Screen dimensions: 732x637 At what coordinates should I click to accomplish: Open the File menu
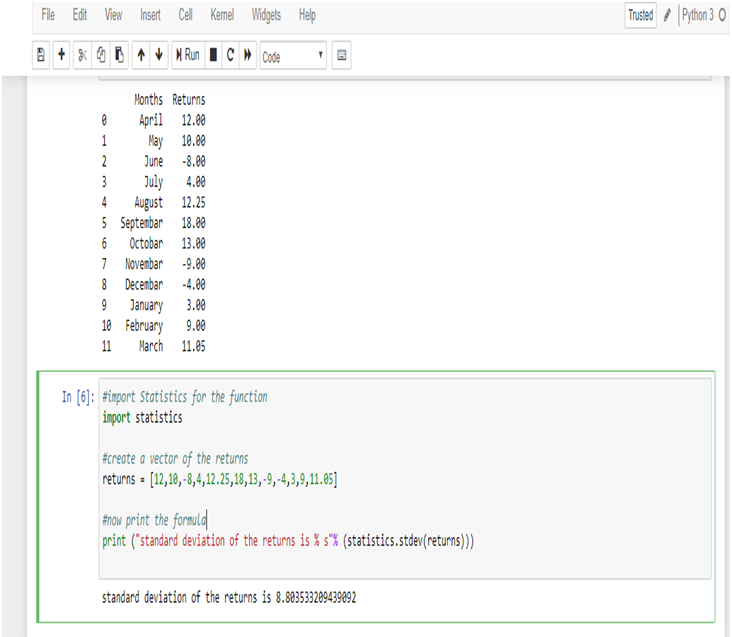pos(48,15)
